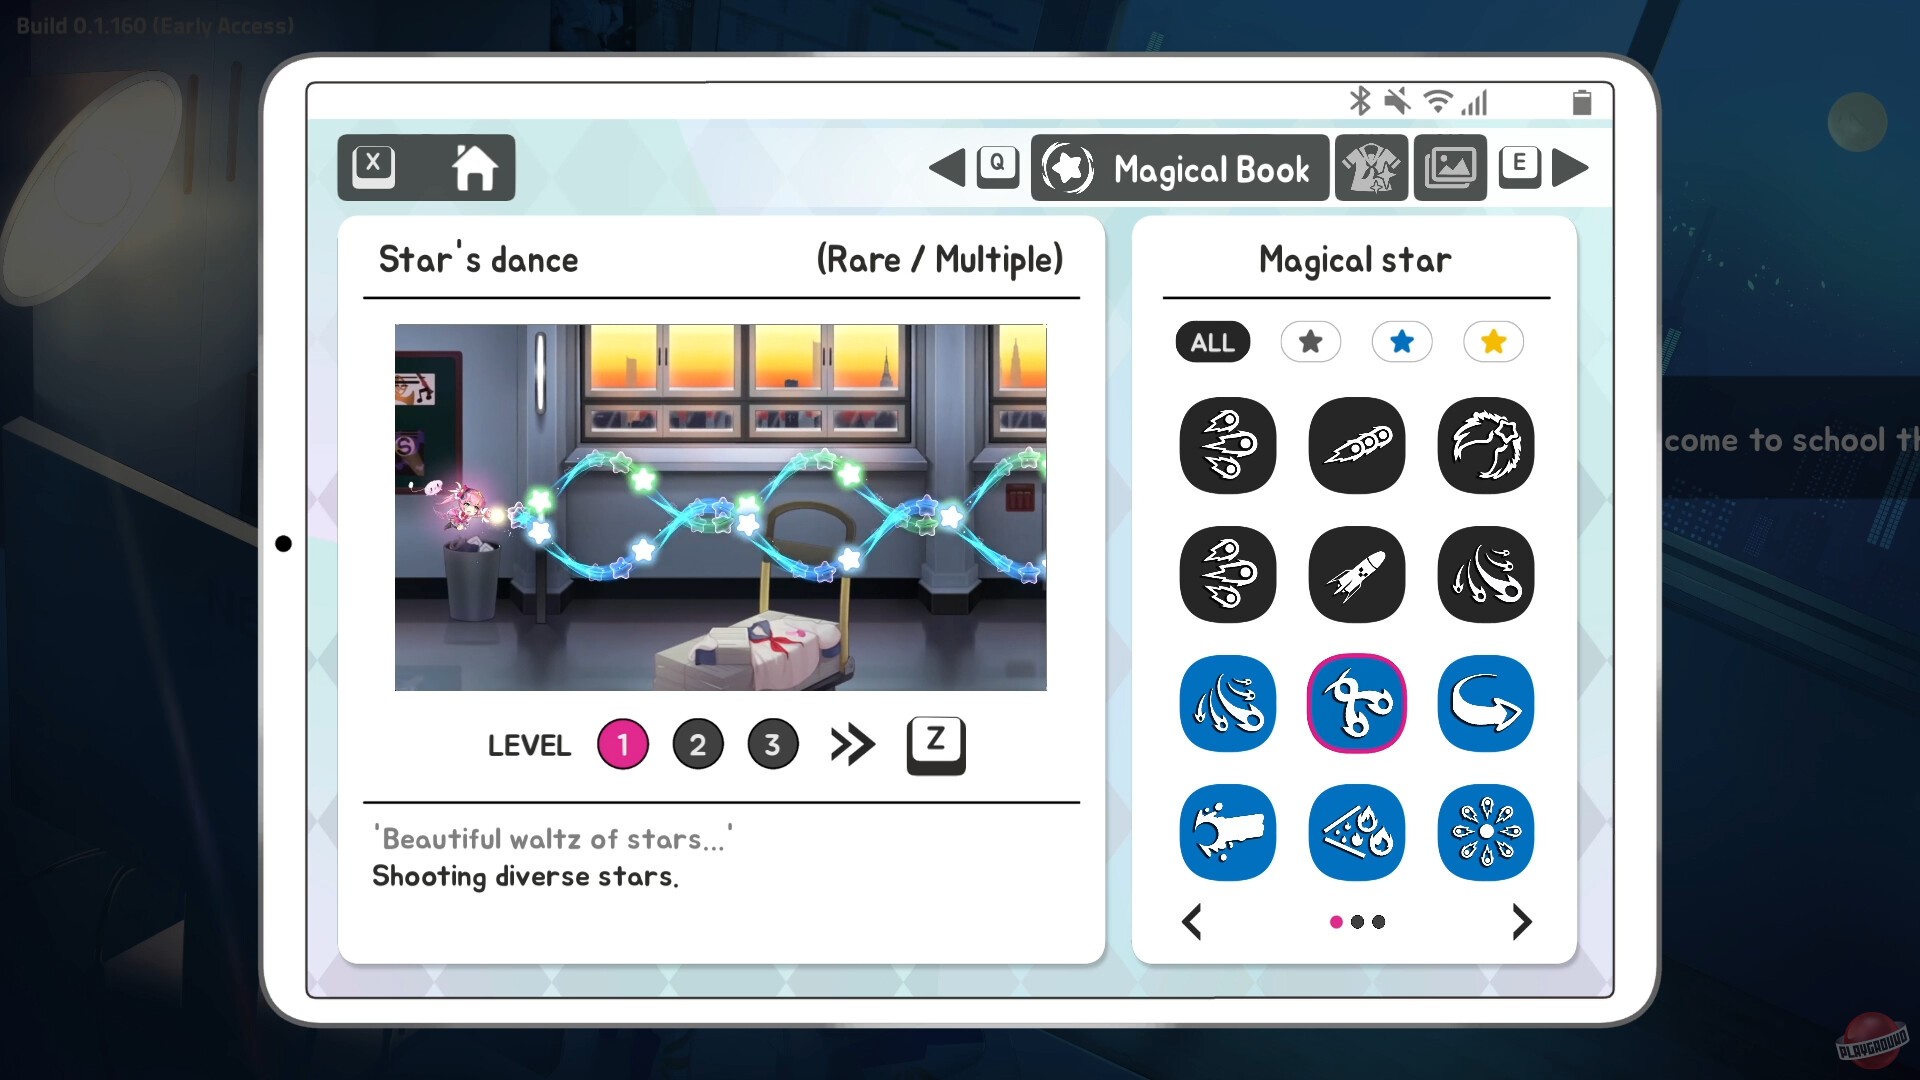Viewport: 1920px width, 1080px height.
Task: Navigate forward using top-right arrow
Action: click(1569, 167)
